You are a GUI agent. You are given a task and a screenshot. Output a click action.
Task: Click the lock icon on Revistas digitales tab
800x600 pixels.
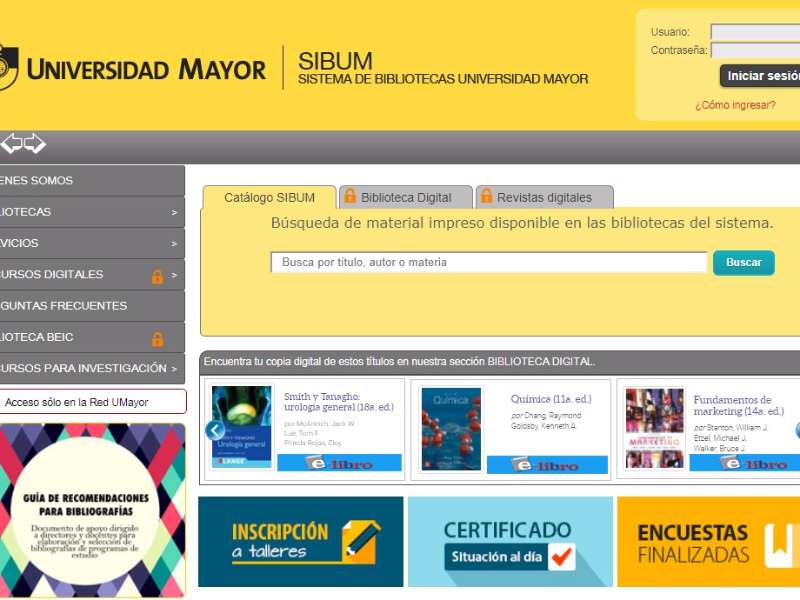click(486, 196)
